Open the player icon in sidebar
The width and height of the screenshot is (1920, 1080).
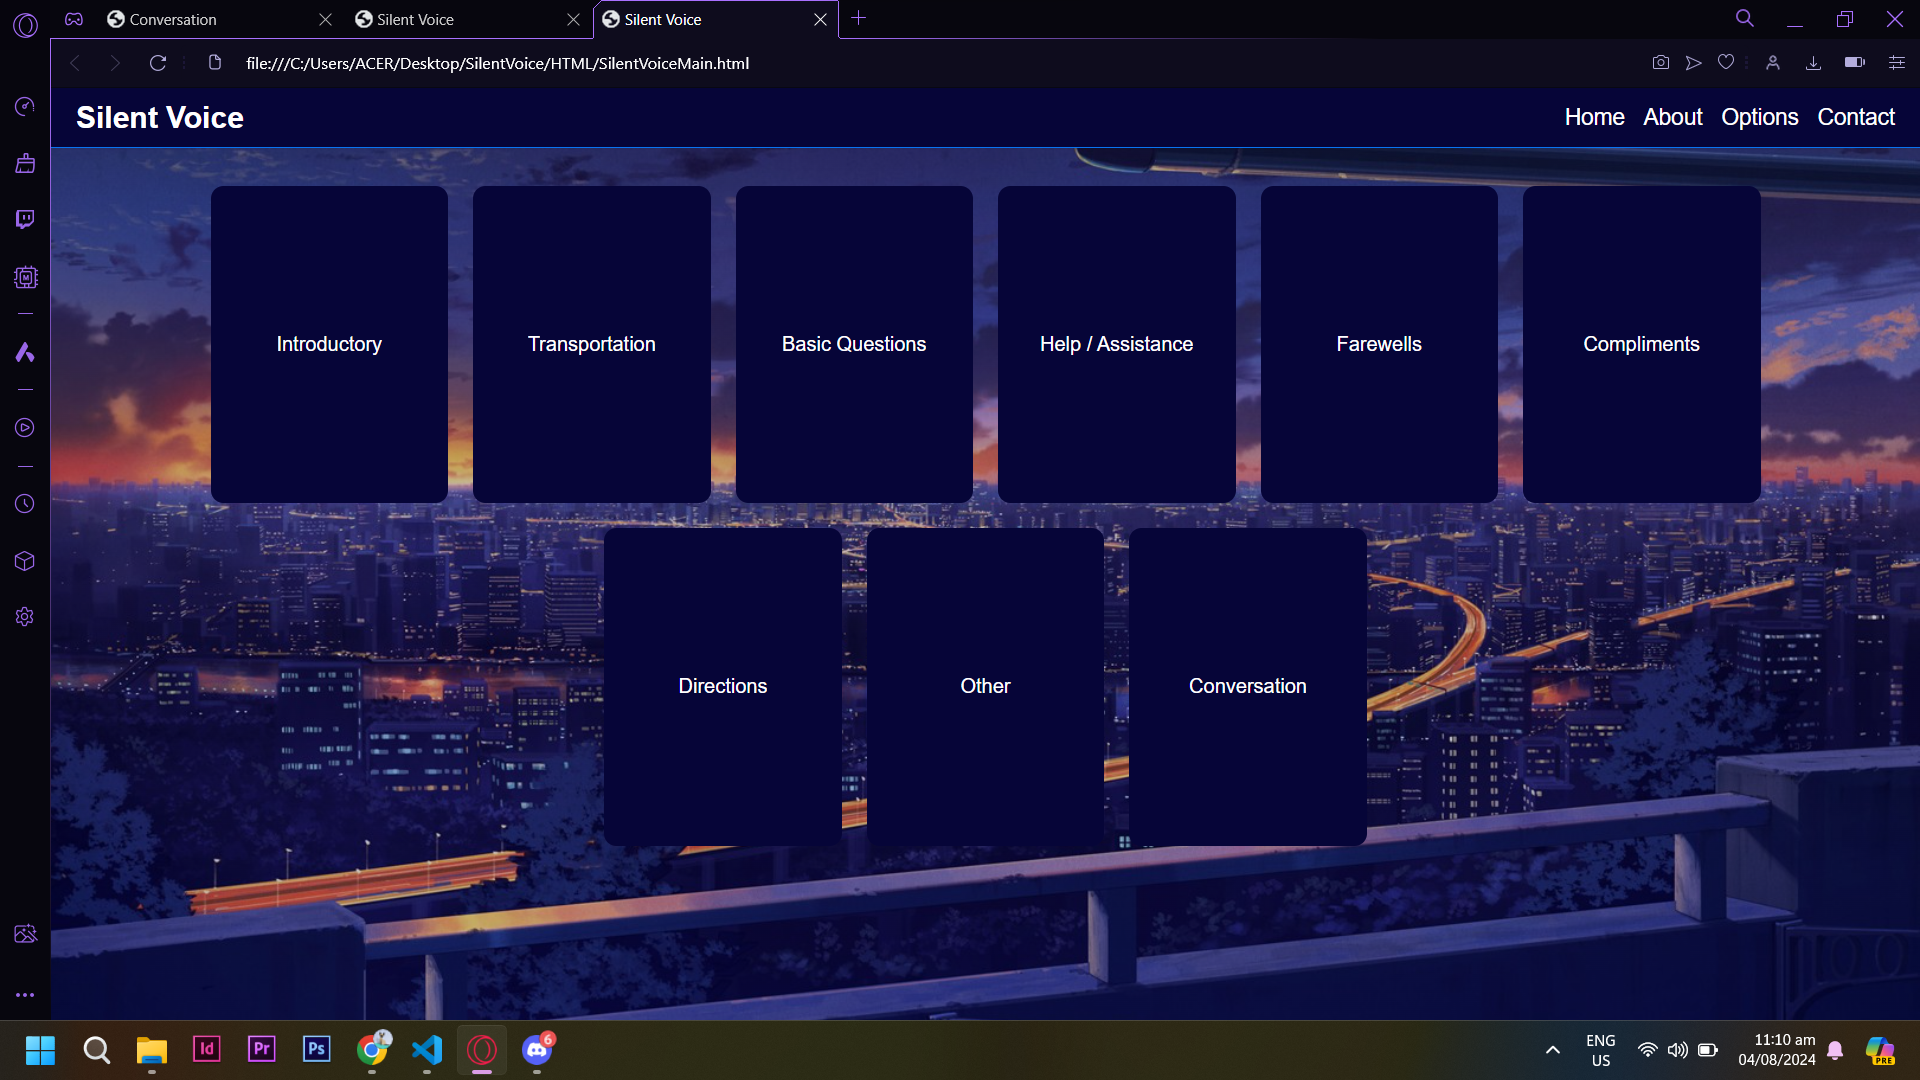(25, 428)
